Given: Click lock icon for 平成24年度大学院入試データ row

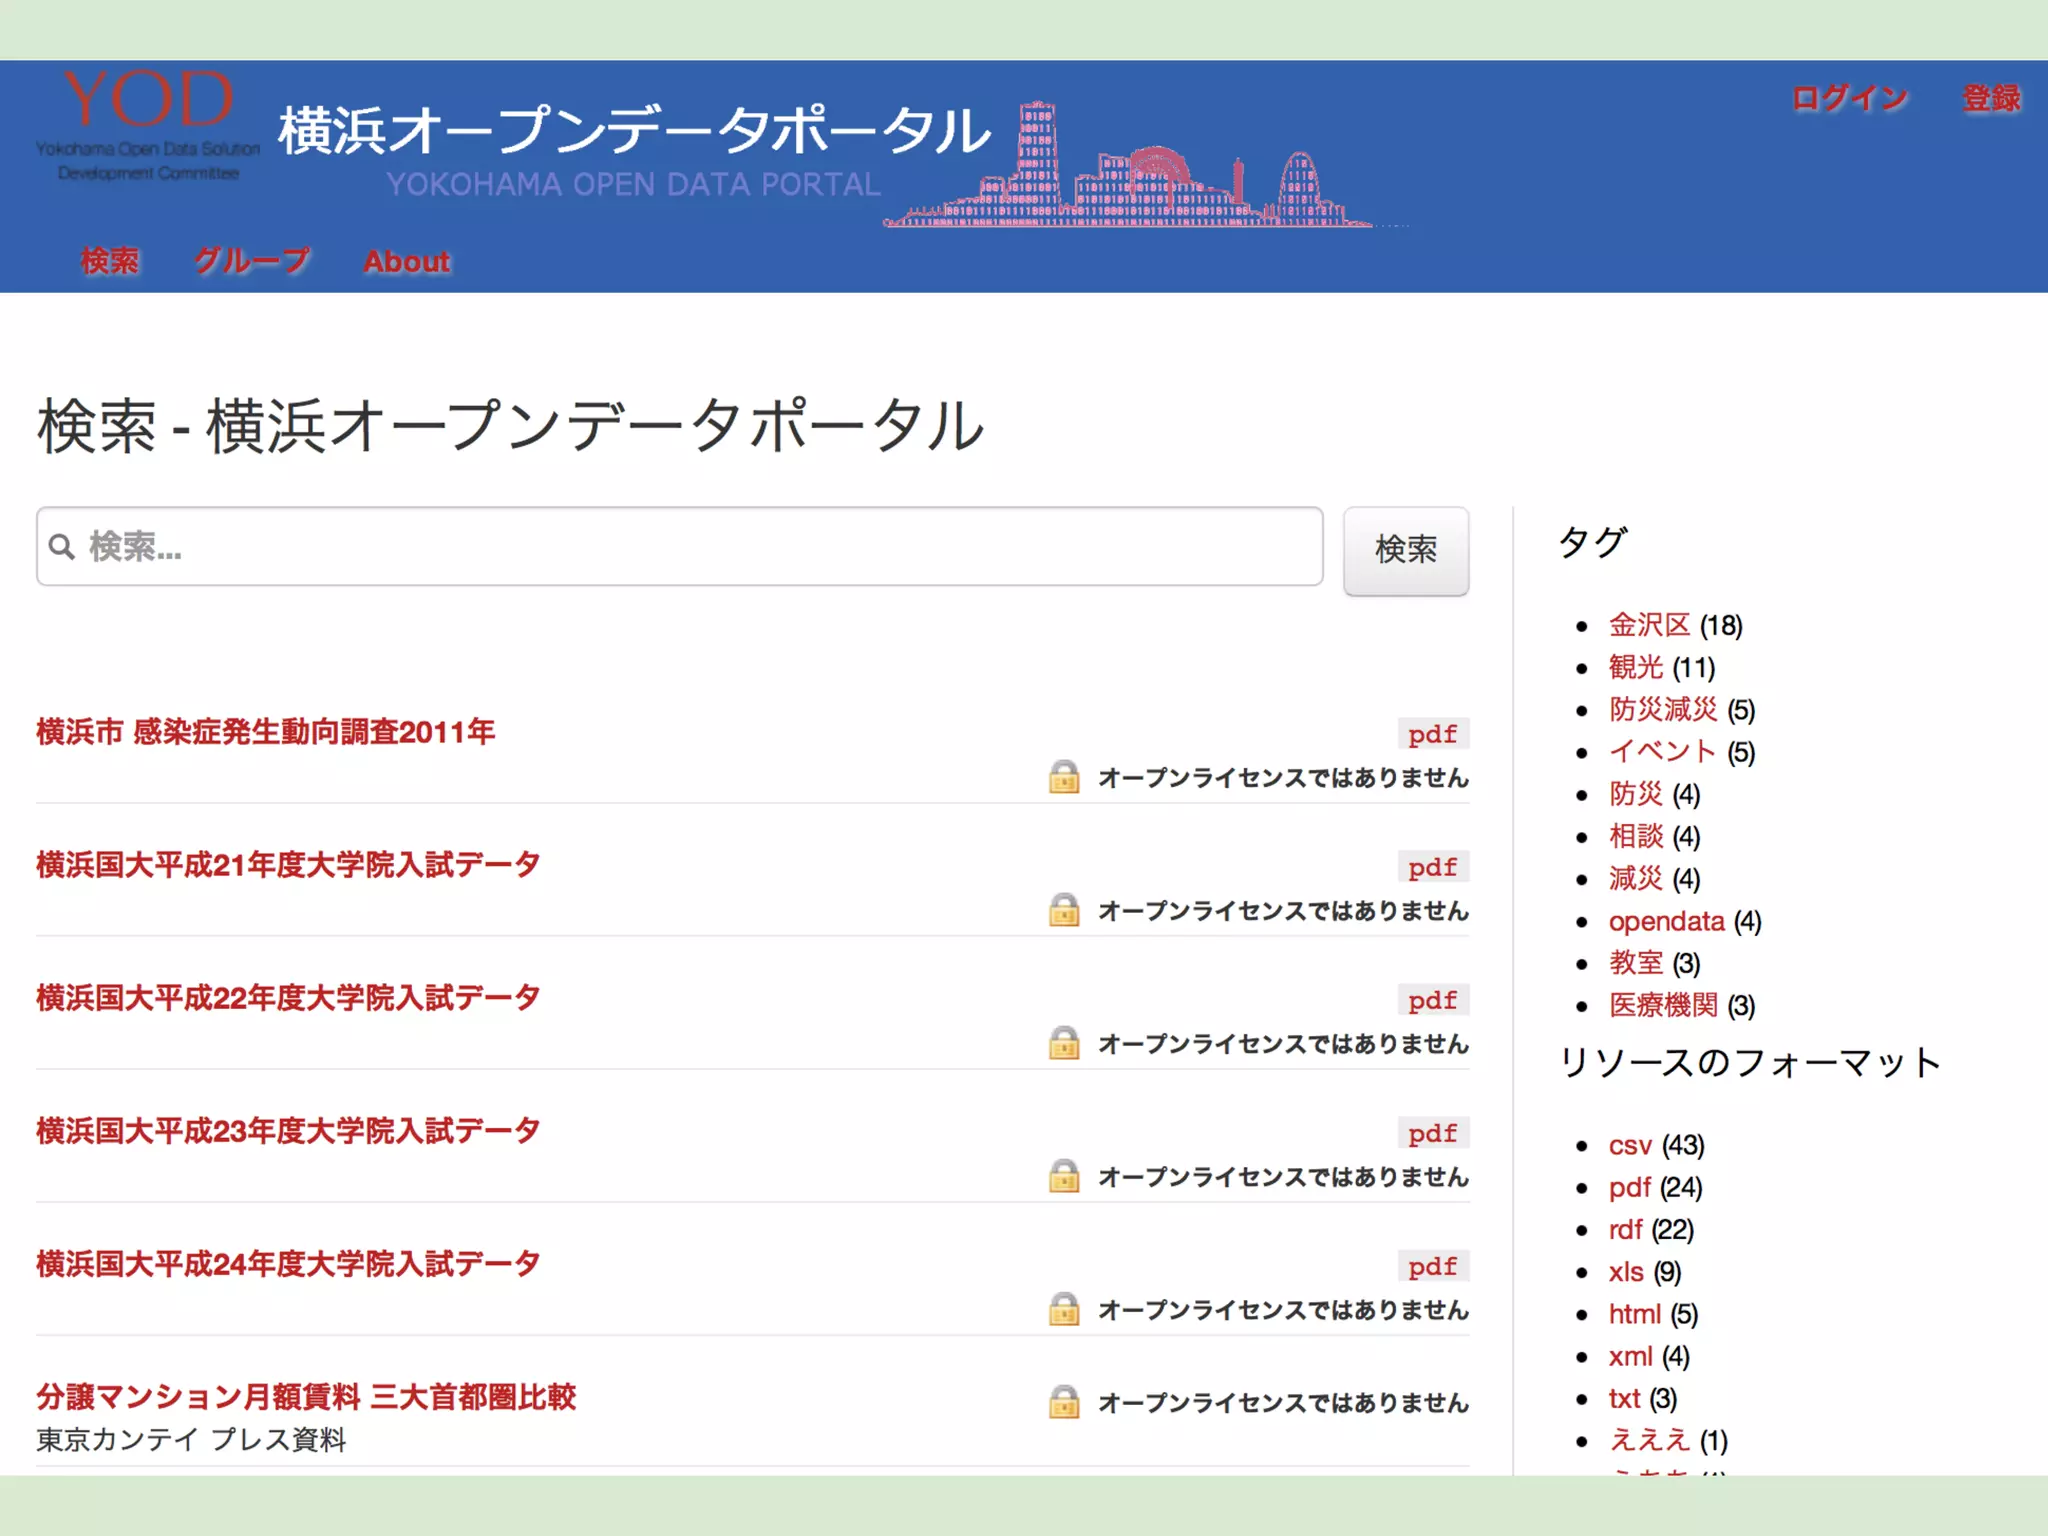Looking at the screenshot, I should [1064, 1309].
